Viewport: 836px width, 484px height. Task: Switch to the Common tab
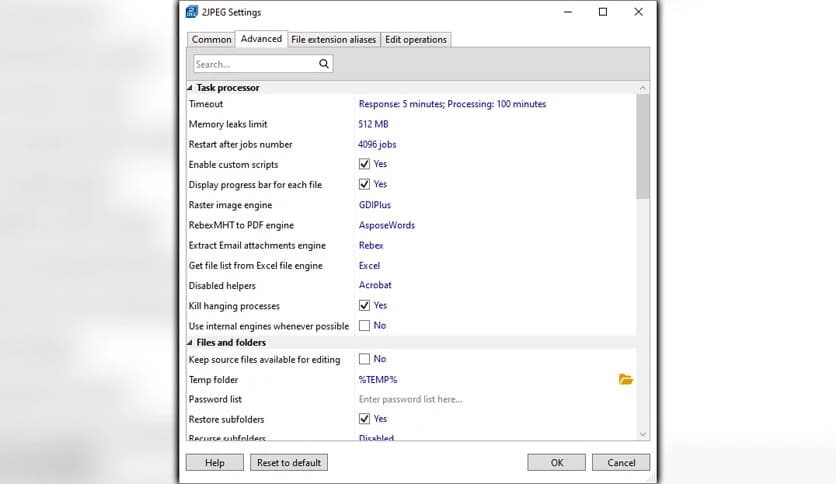click(211, 40)
